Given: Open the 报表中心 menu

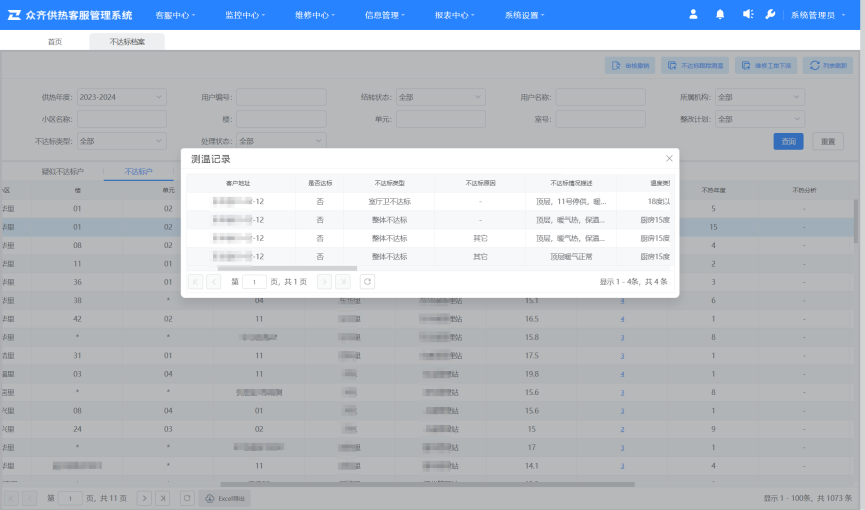Looking at the screenshot, I should click(455, 15).
